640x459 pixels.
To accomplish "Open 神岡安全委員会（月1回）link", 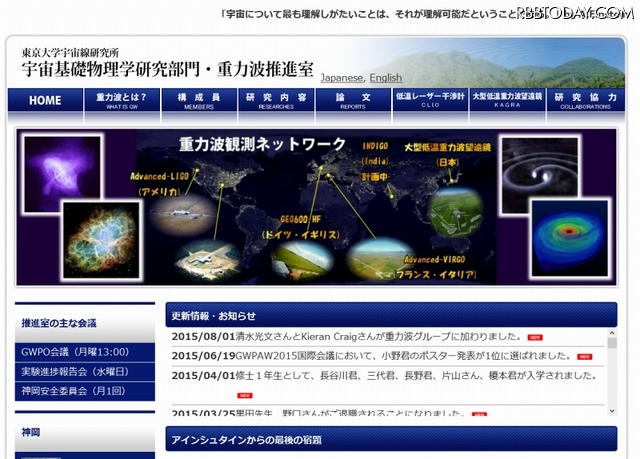I will pos(85,391).
